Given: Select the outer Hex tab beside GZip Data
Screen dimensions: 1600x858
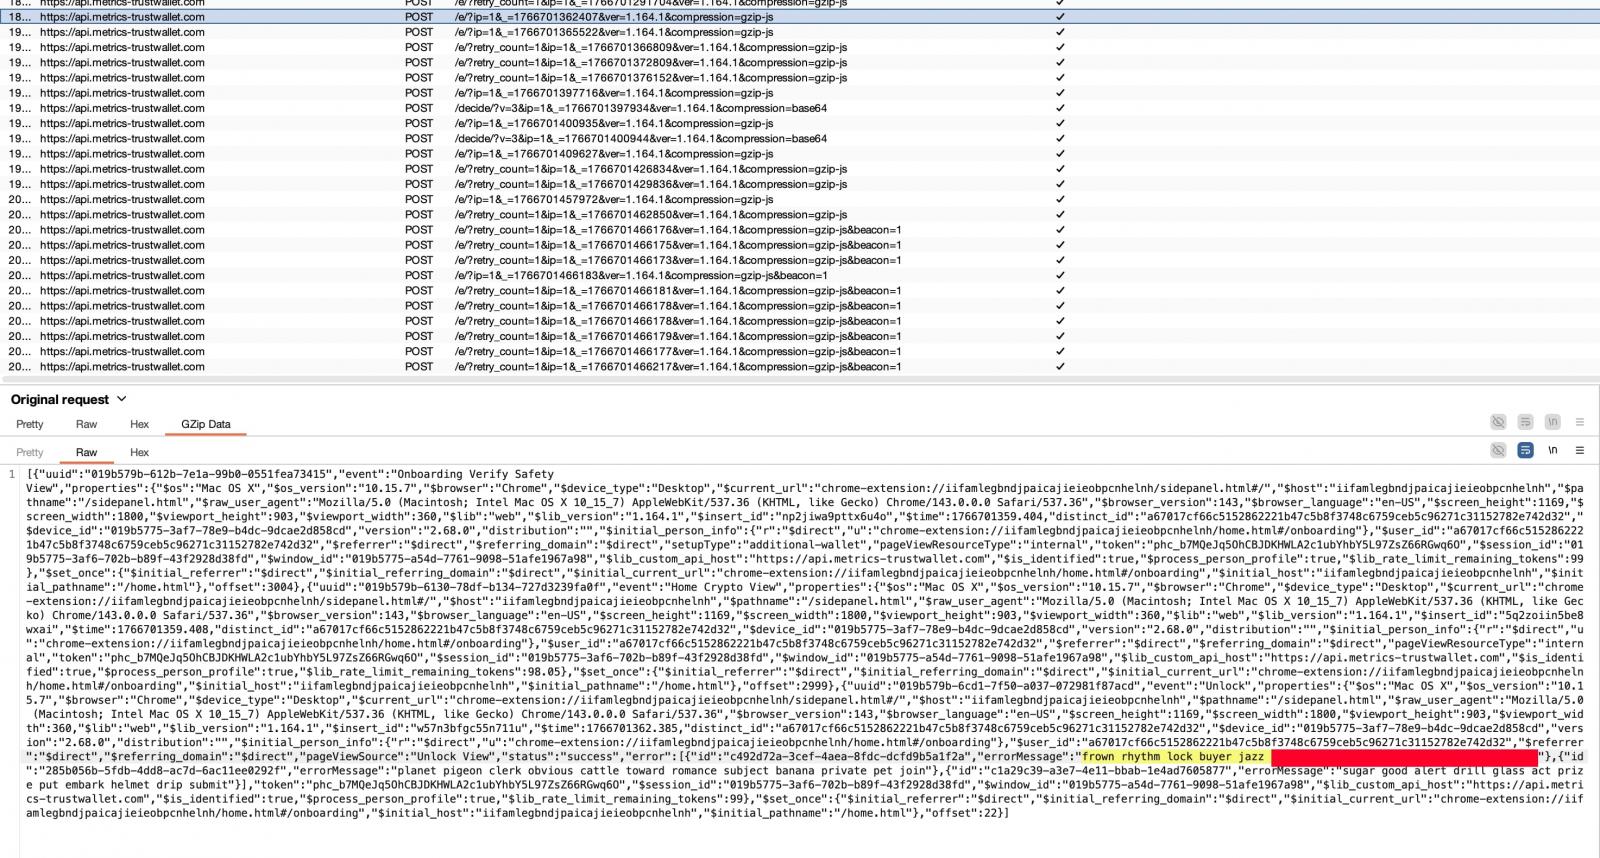Looking at the screenshot, I should pos(139,424).
